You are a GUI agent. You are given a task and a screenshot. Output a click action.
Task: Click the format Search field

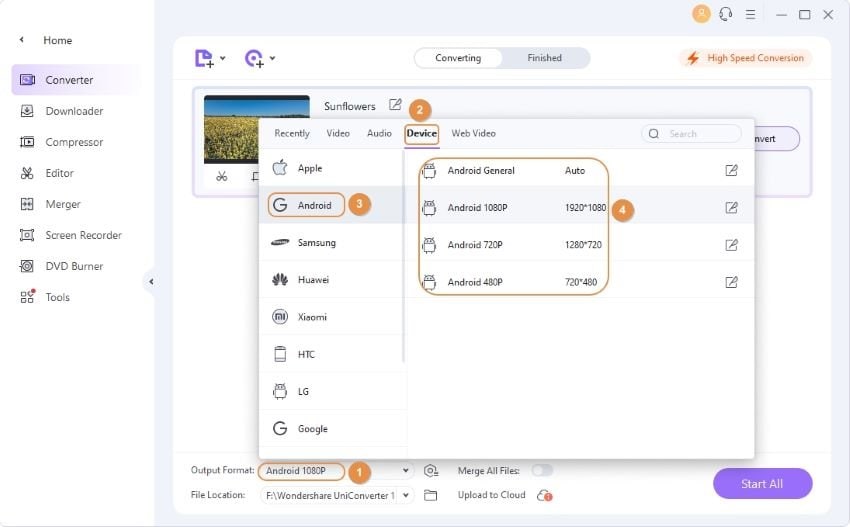pos(691,133)
